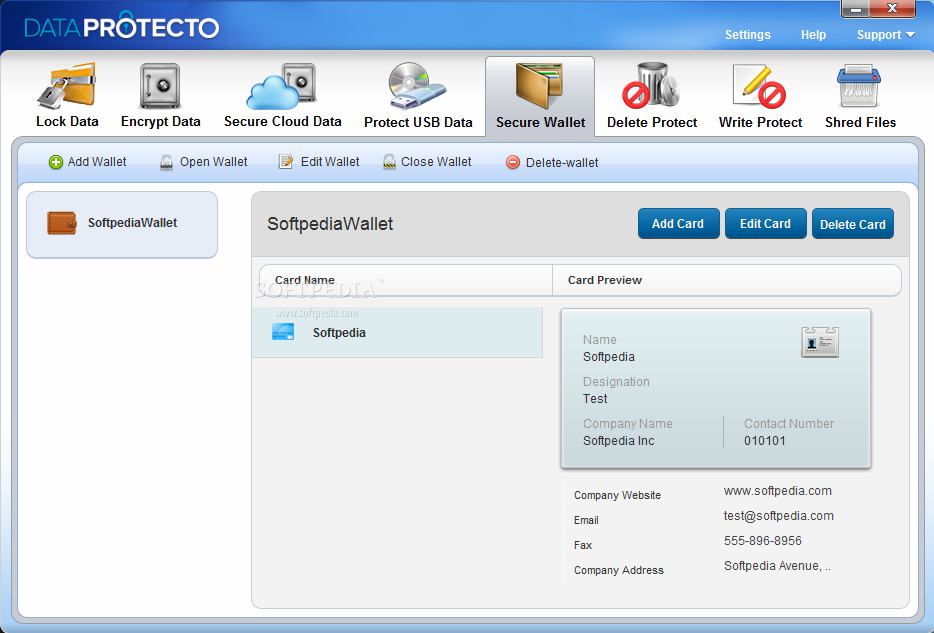Click the www.softpedia.com website value

[x=777, y=491]
